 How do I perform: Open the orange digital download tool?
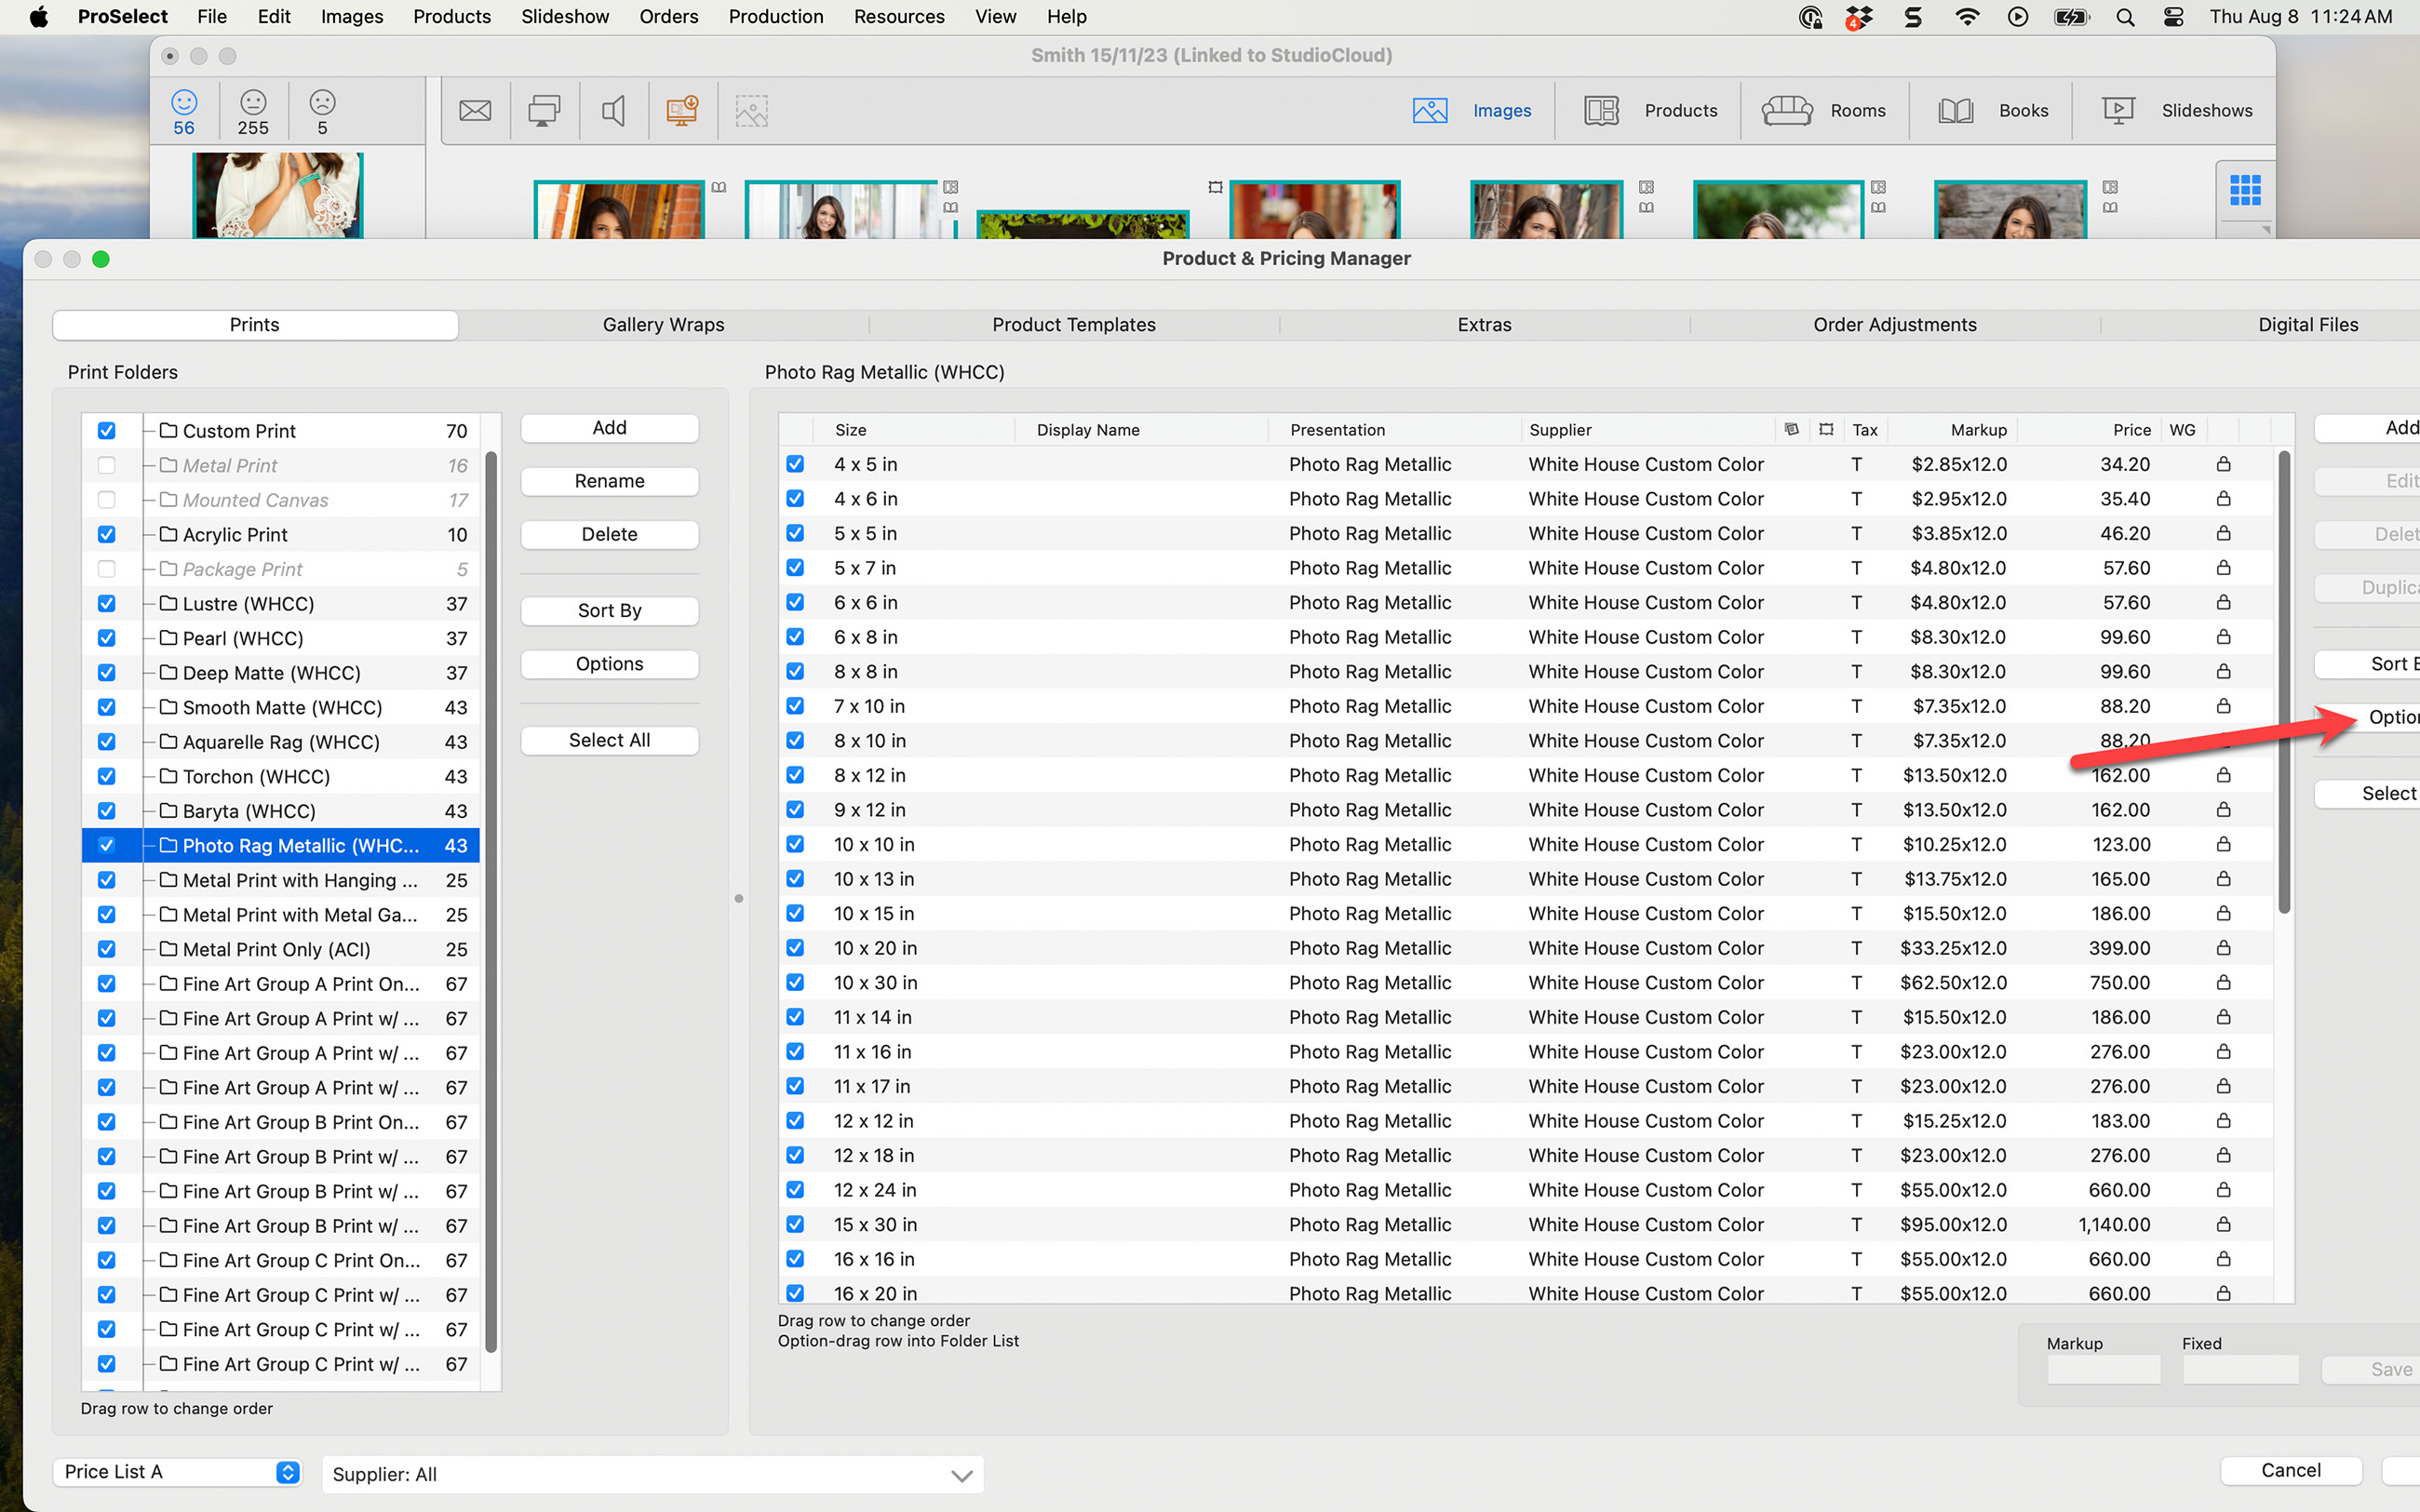682,110
